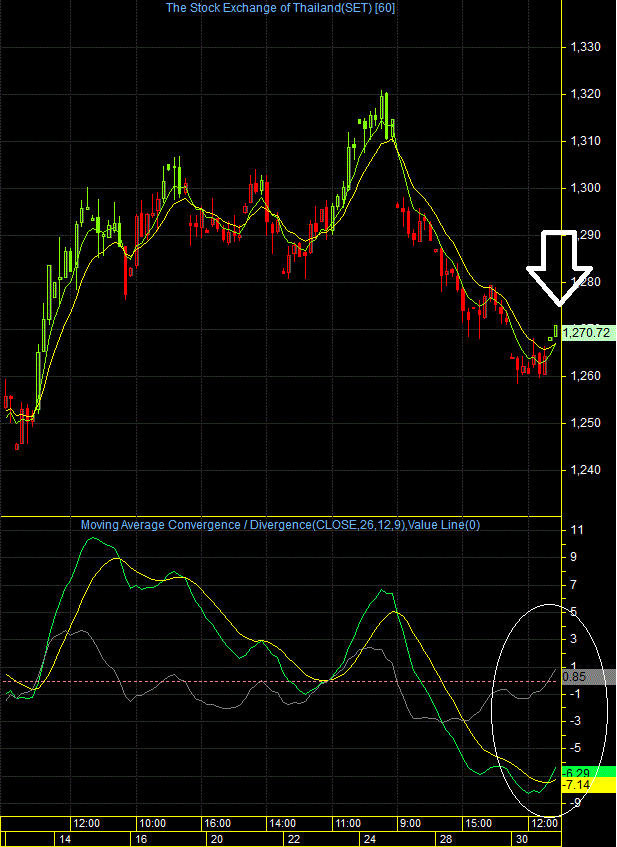Select date 24 on the date axis
Viewport: 617px width, 847px height.
point(369,840)
